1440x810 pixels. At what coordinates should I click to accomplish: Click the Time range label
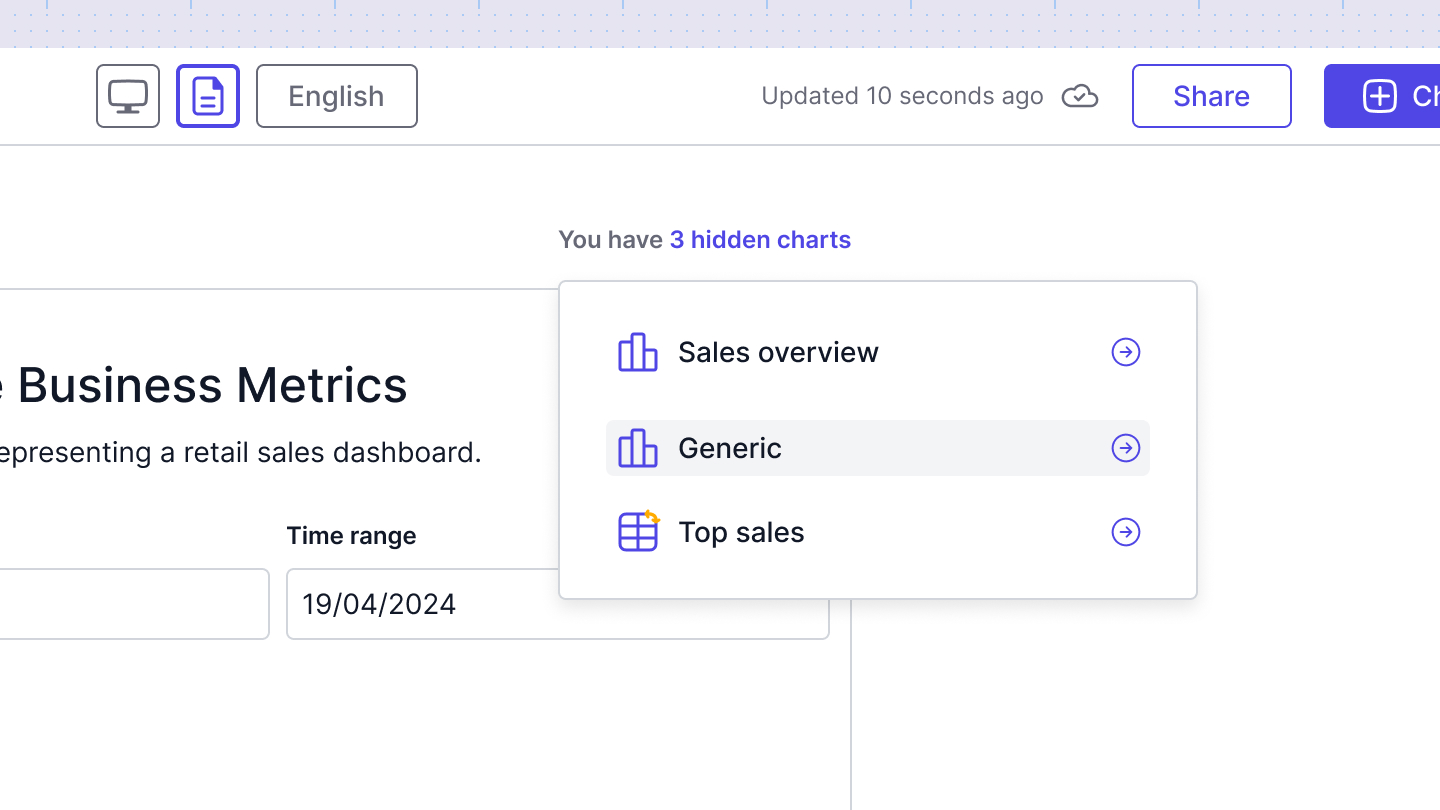pos(351,536)
